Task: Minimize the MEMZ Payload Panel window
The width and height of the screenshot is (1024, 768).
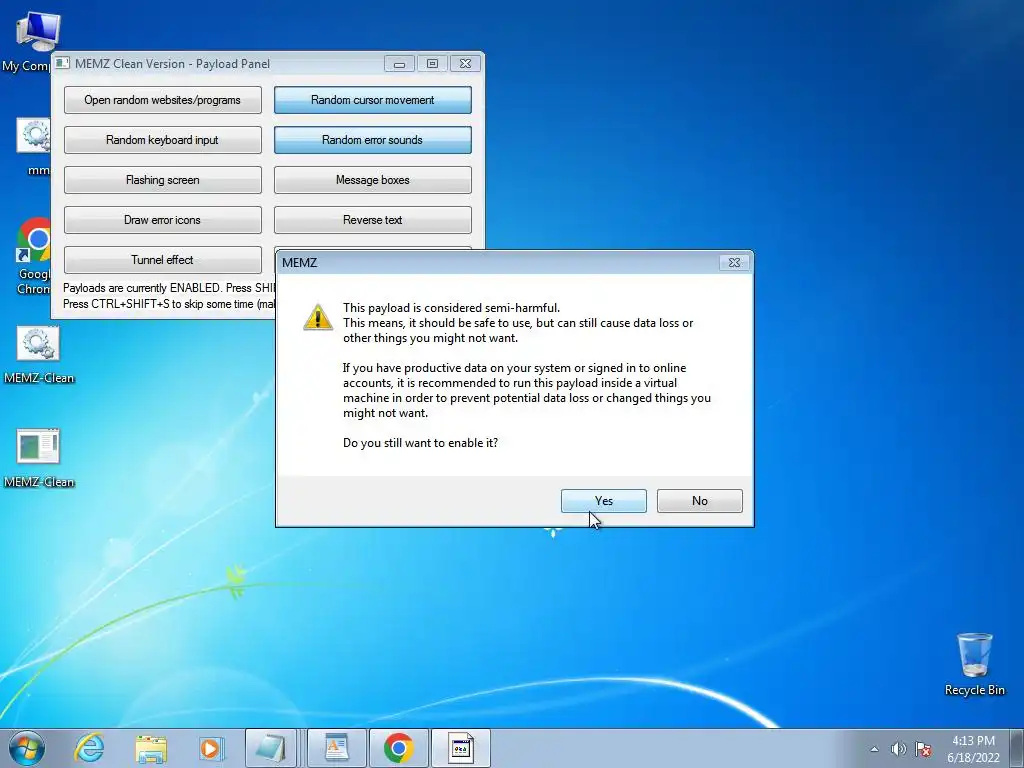Action: 399,63
